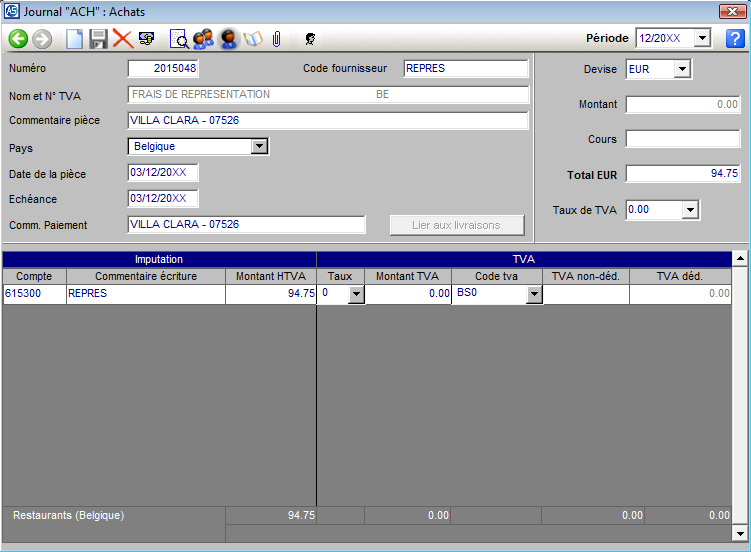Image resolution: width=751 pixels, height=552 pixels.
Task: Click the new document icon
Action: [x=75, y=39]
